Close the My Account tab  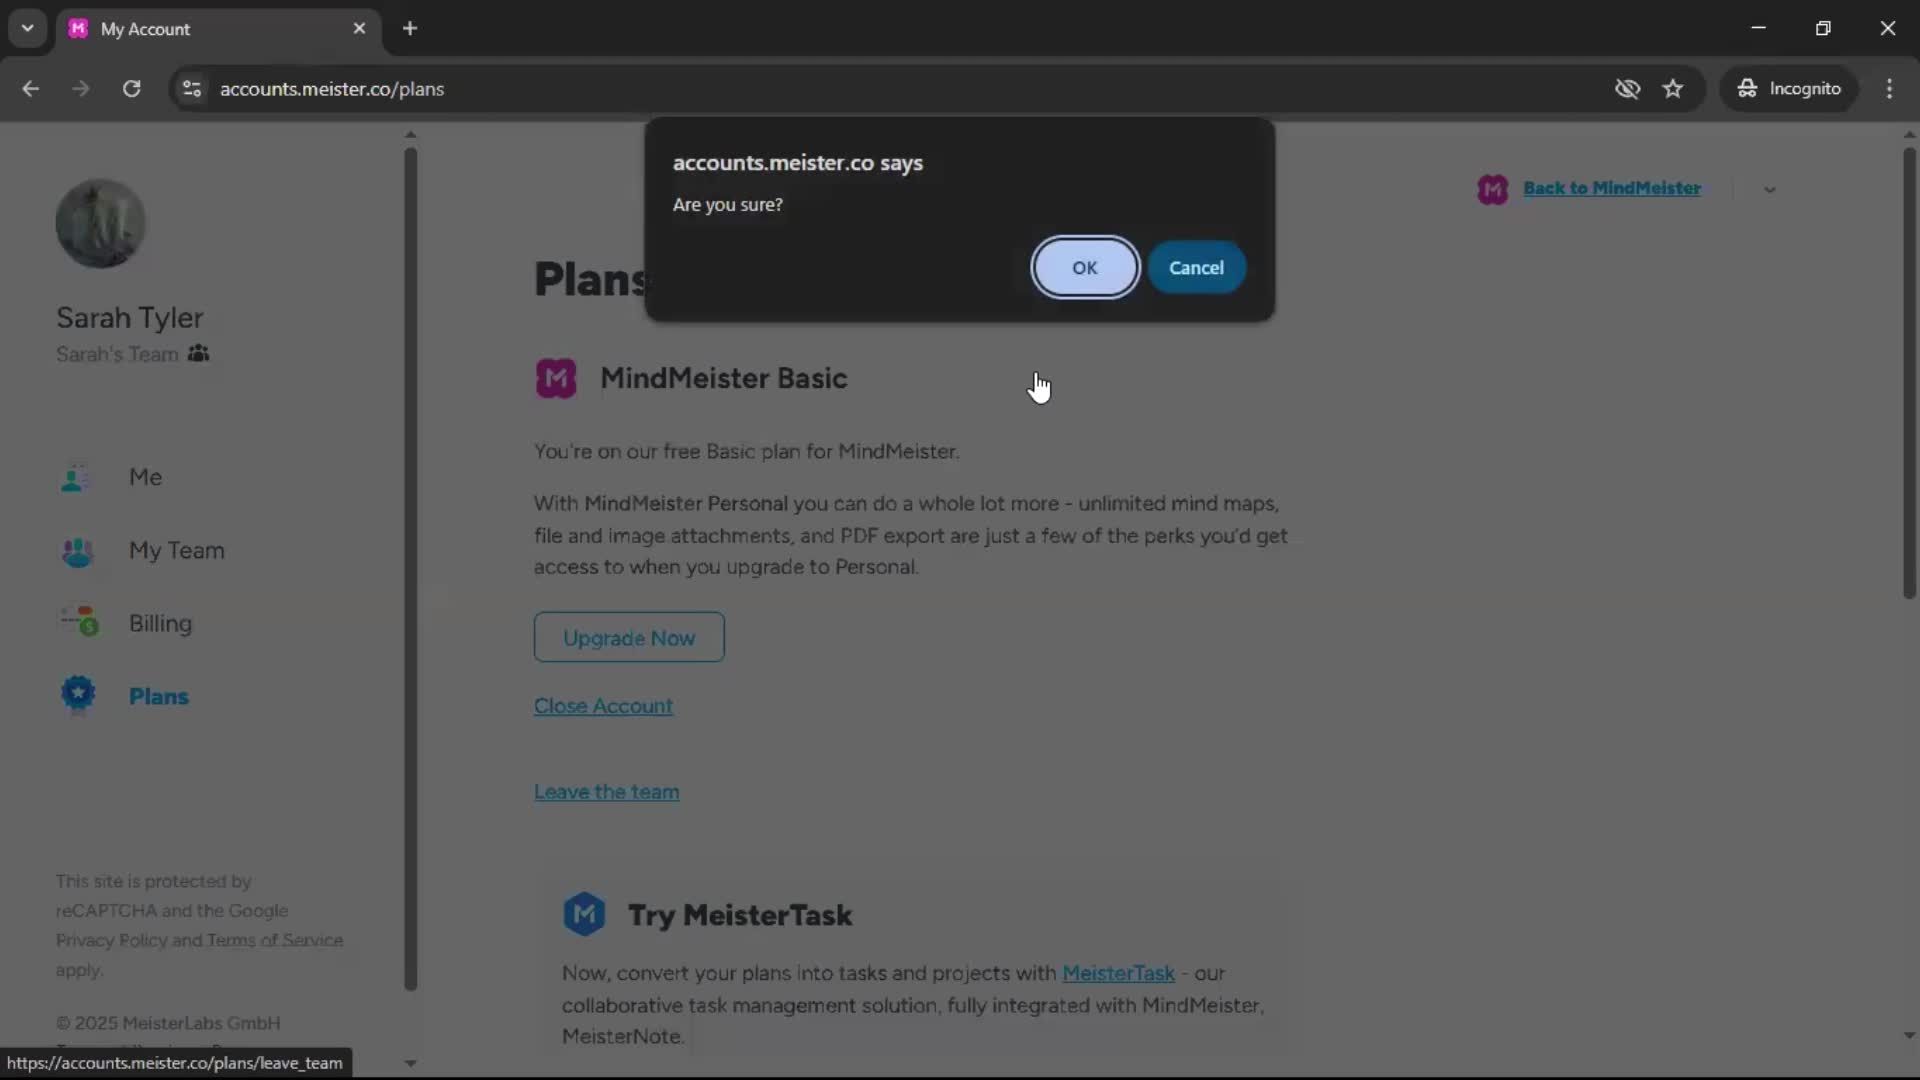(359, 29)
